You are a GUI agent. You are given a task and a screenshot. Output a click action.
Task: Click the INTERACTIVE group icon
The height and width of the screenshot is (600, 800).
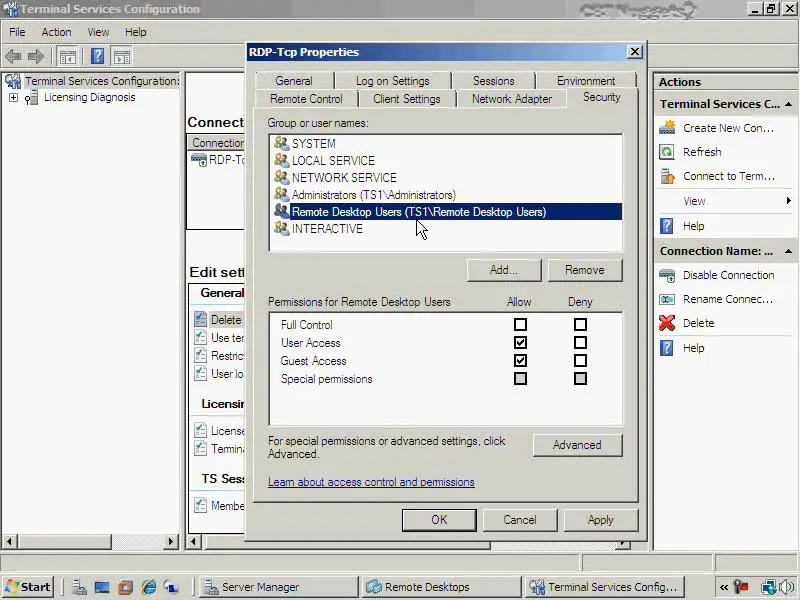point(282,228)
